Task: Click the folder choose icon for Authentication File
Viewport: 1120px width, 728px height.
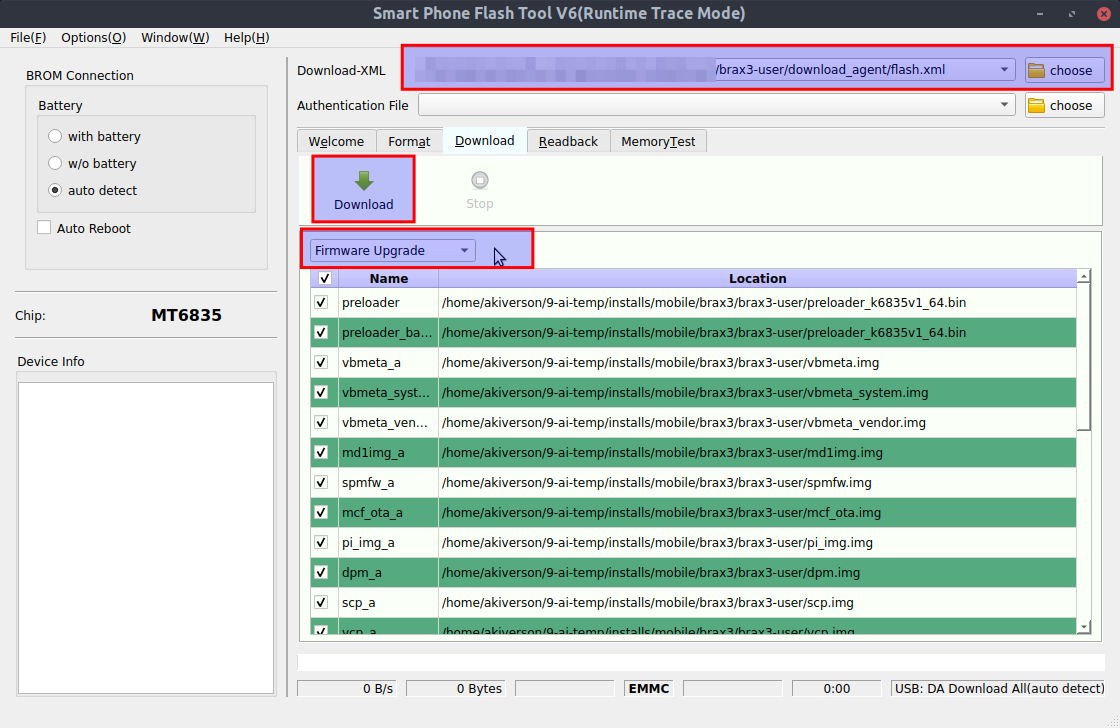Action: (1037, 105)
